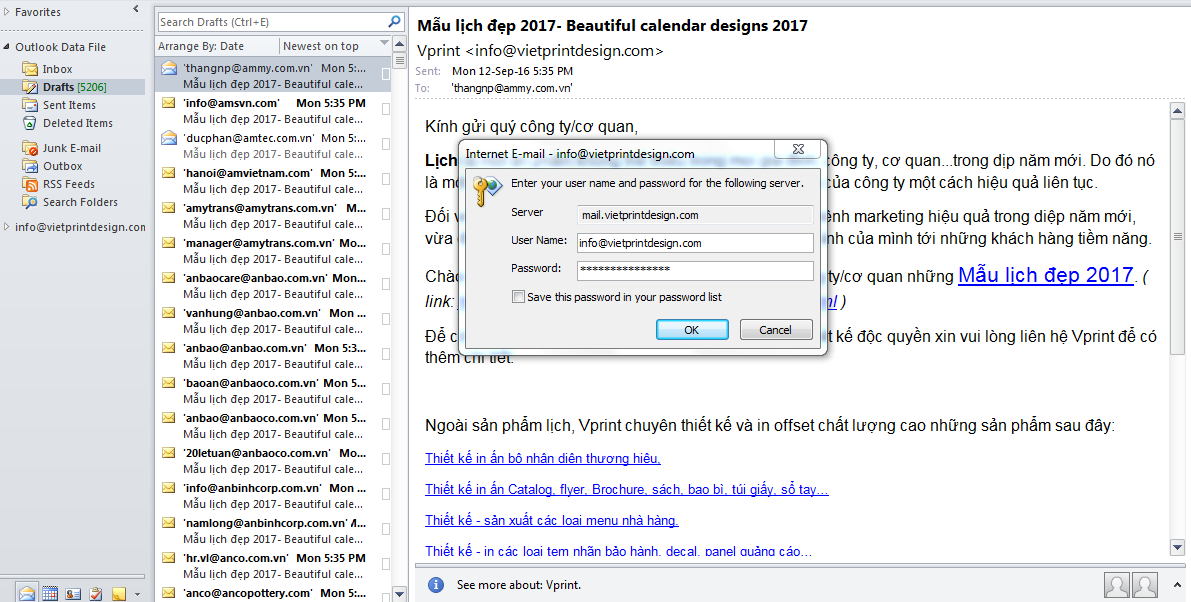The height and width of the screenshot is (602, 1191).
Task: Click the Password field in dialog
Action: (695, 270)
